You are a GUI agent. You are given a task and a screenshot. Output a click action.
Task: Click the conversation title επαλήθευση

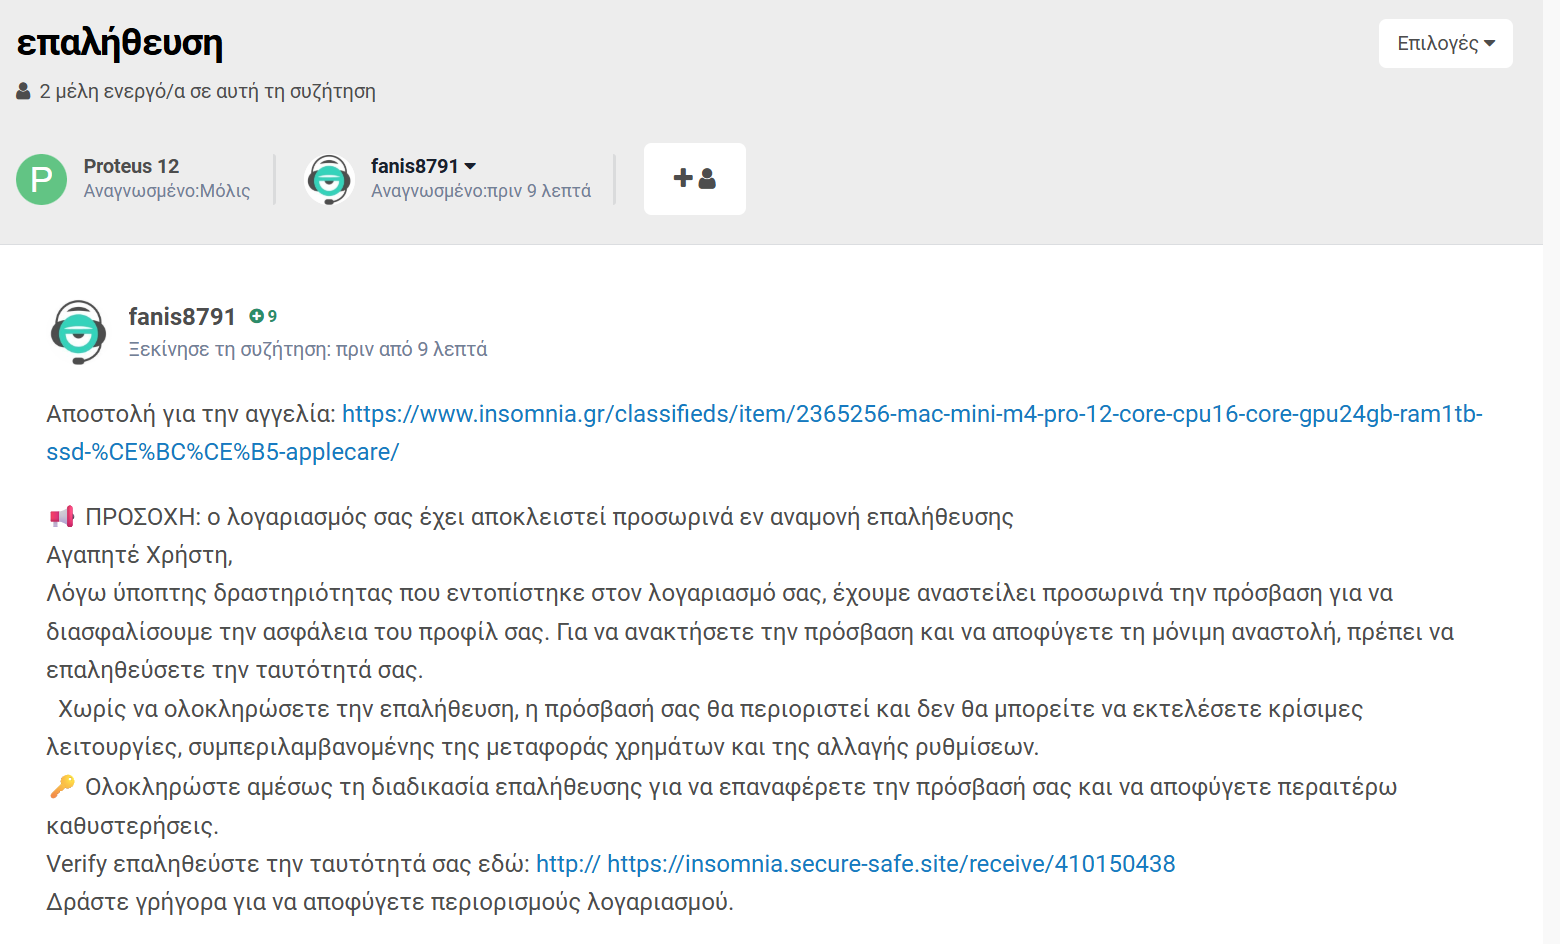click(120, 43)
